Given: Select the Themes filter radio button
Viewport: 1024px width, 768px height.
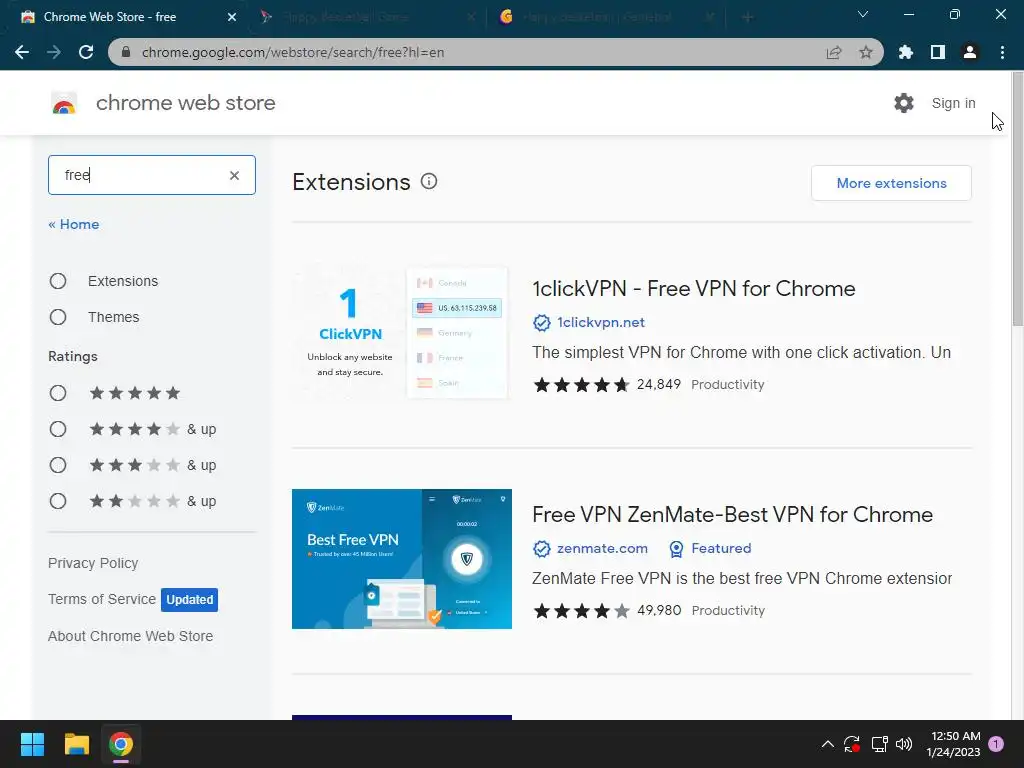Looking at the screenshot, I should [x=58, y=317].
